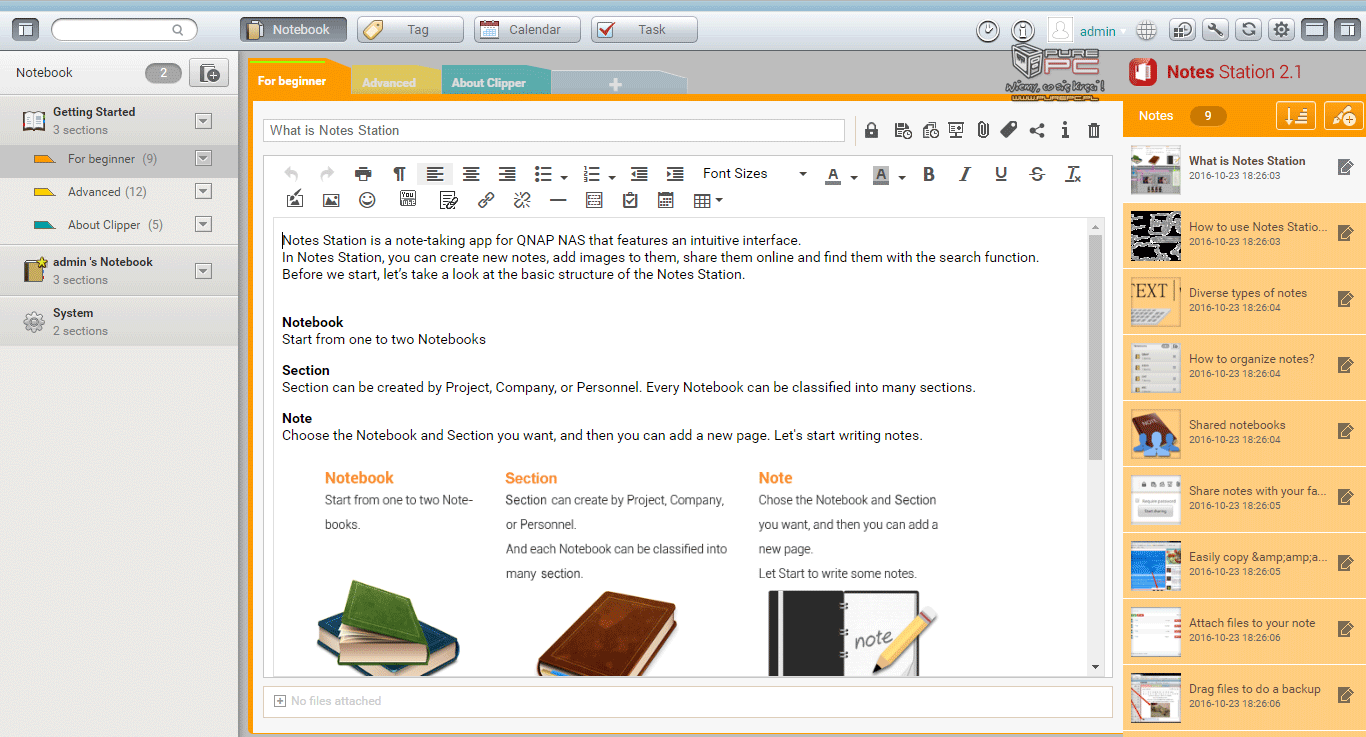Click the tag icon in note header
The image size is (1366, 737).
pos(1009,130)
